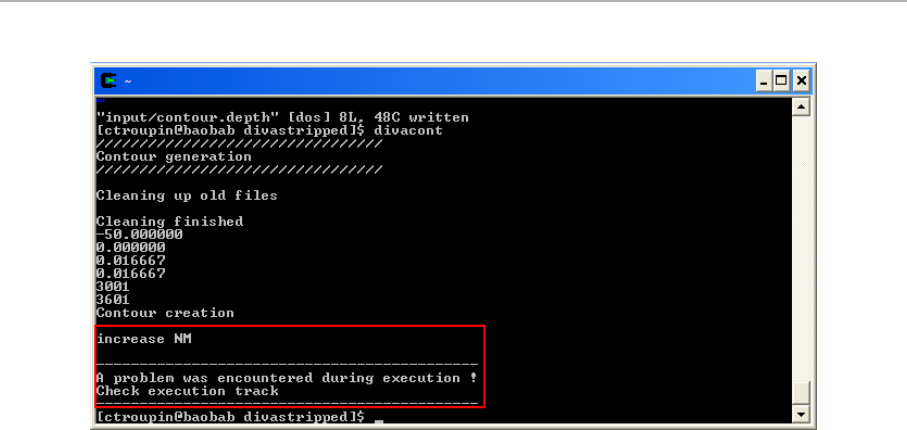The height and width of the screenshot is (430, 907).
Task: Click the 3001 output value
Action: click(113, 287)
